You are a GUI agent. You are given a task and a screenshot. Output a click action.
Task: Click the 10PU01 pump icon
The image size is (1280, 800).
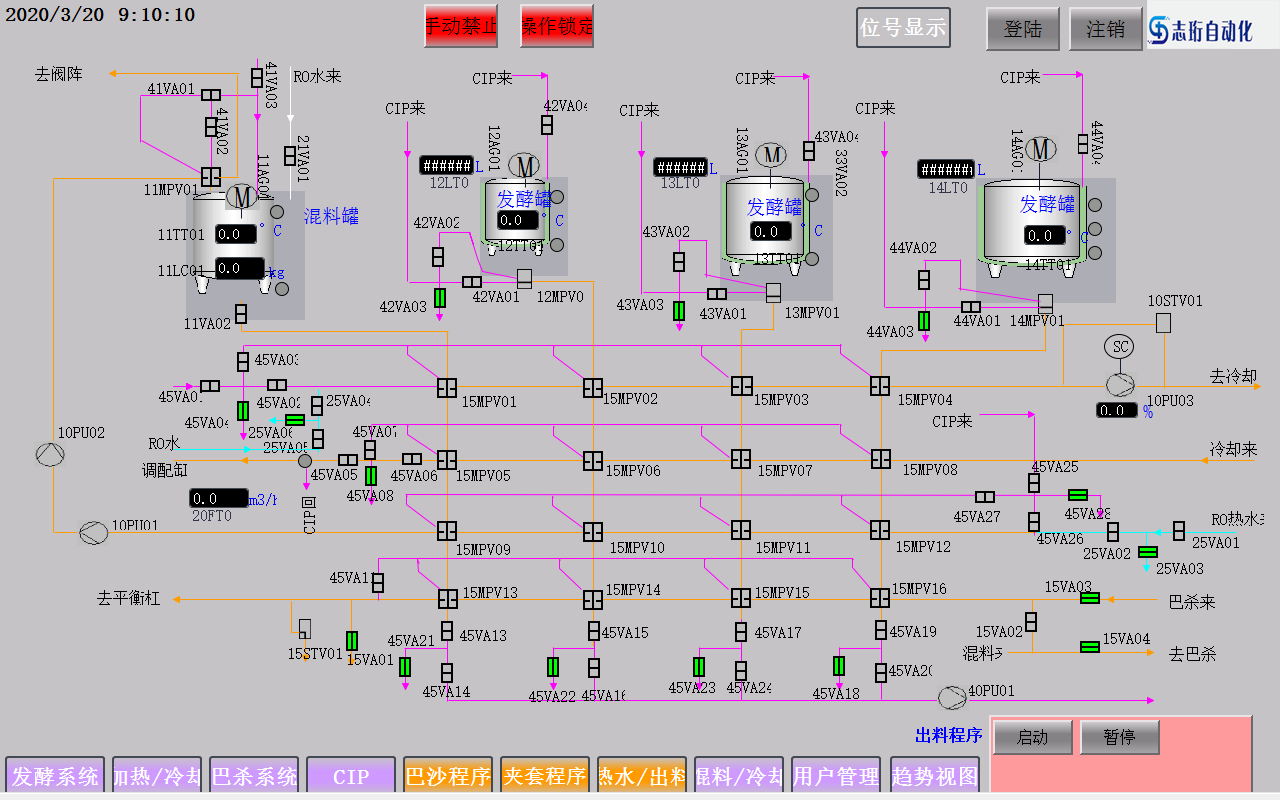click(93, 532)
